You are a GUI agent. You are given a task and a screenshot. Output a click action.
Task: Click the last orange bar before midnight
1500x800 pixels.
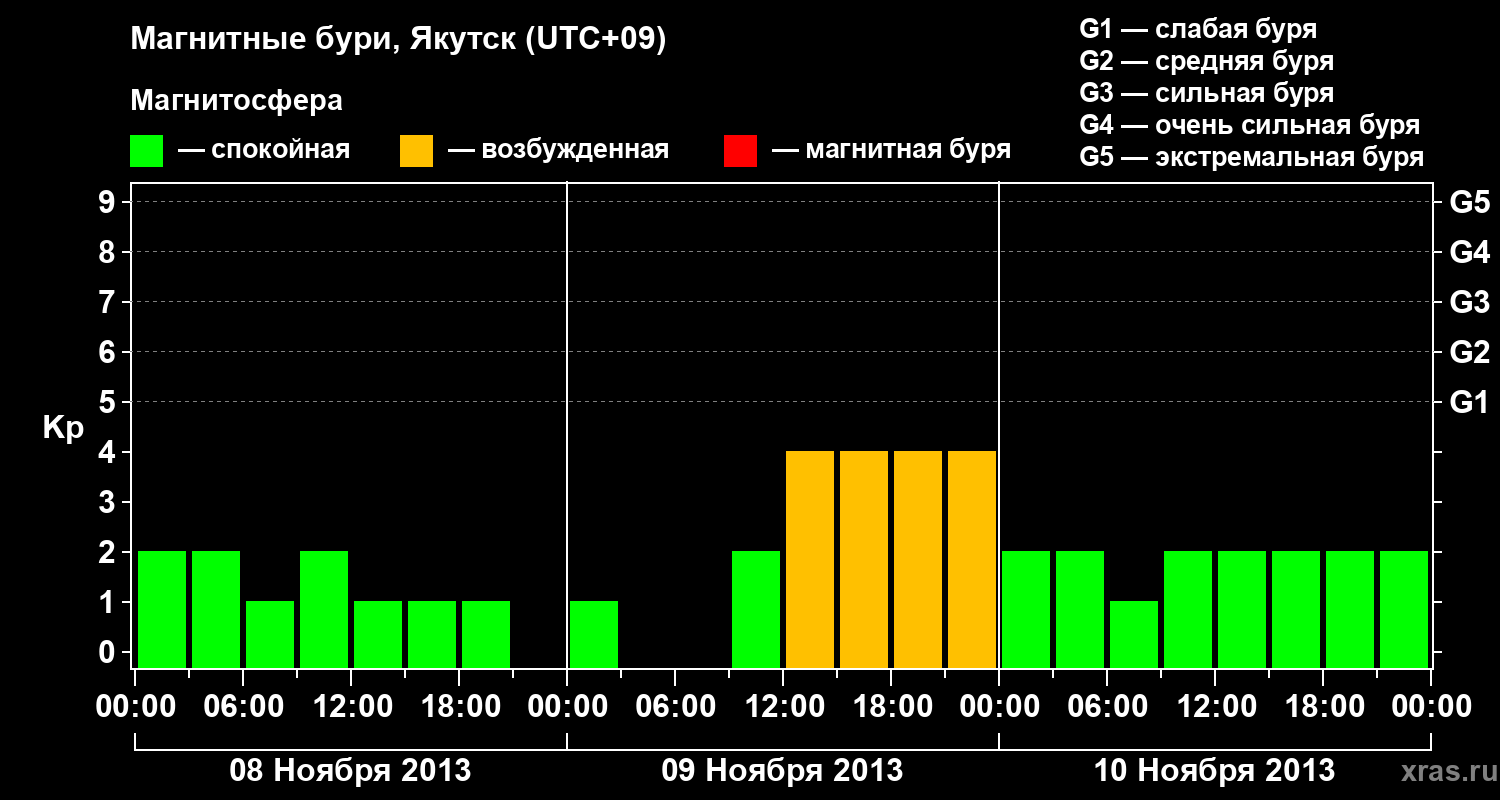point(972,559)
